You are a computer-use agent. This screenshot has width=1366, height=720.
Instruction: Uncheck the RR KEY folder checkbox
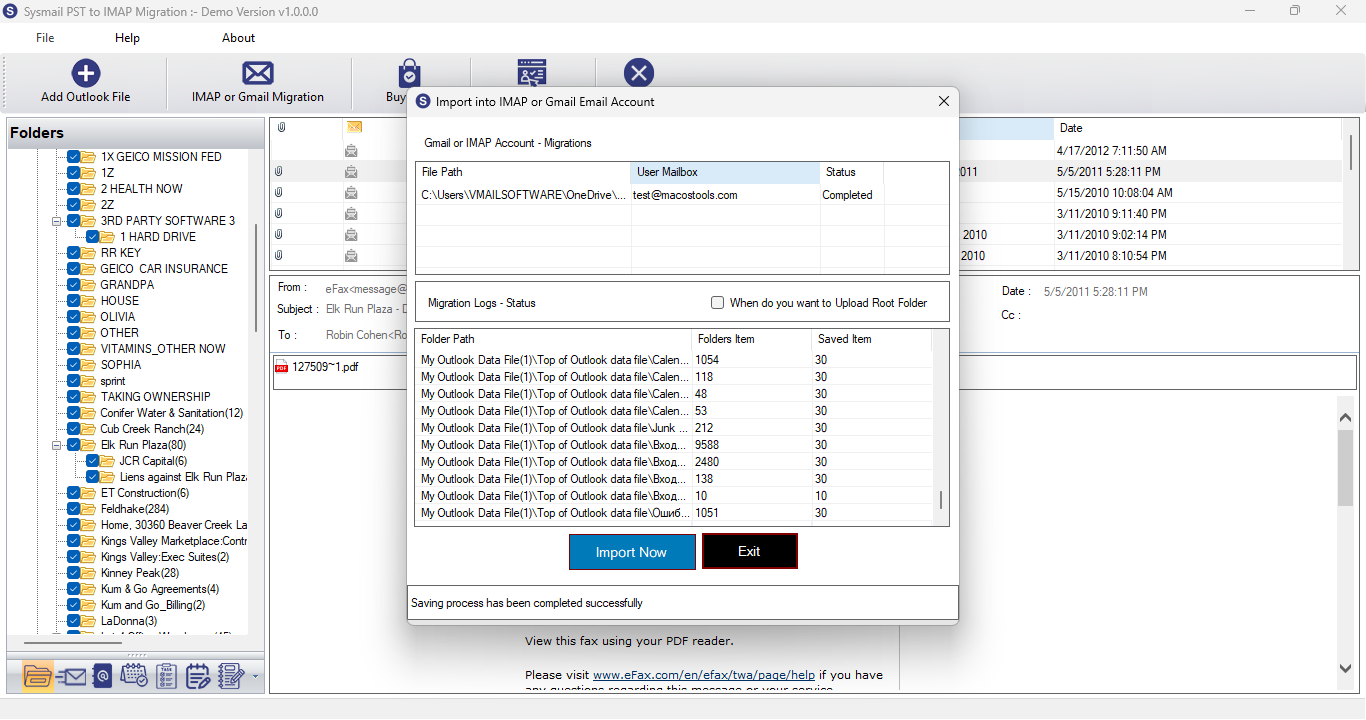[73, 253]
